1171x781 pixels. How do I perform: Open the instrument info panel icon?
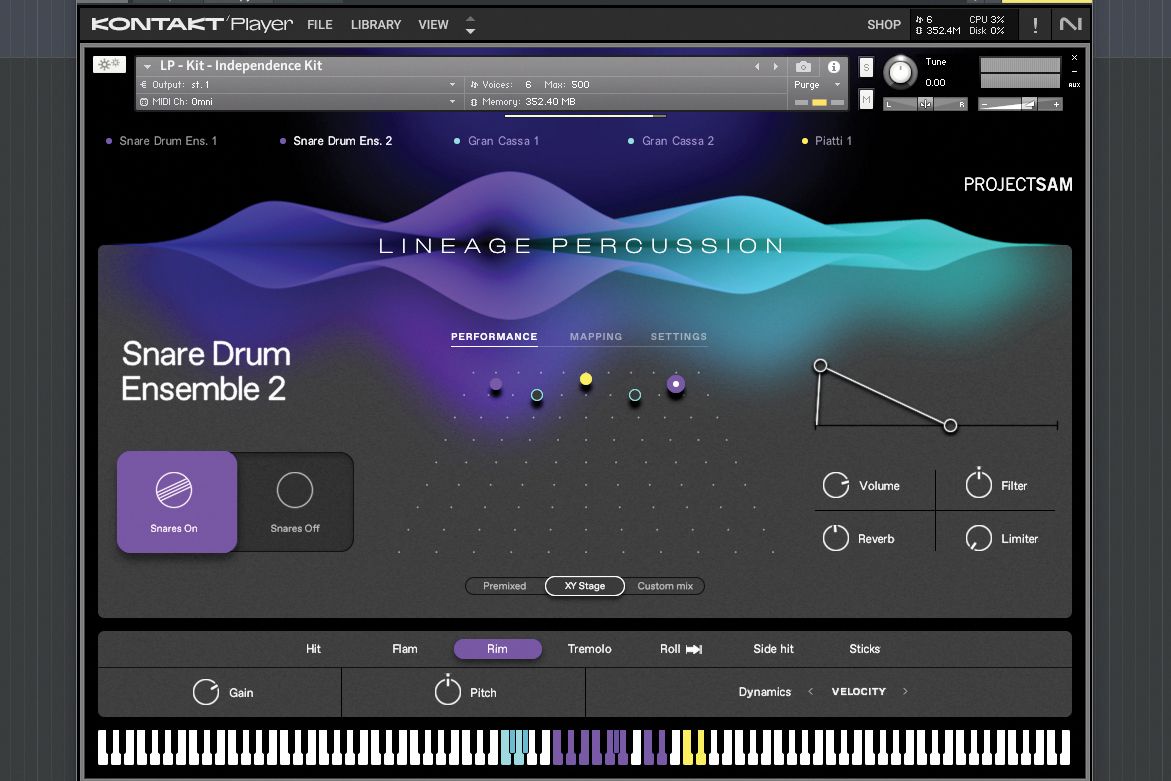(833, 66)
